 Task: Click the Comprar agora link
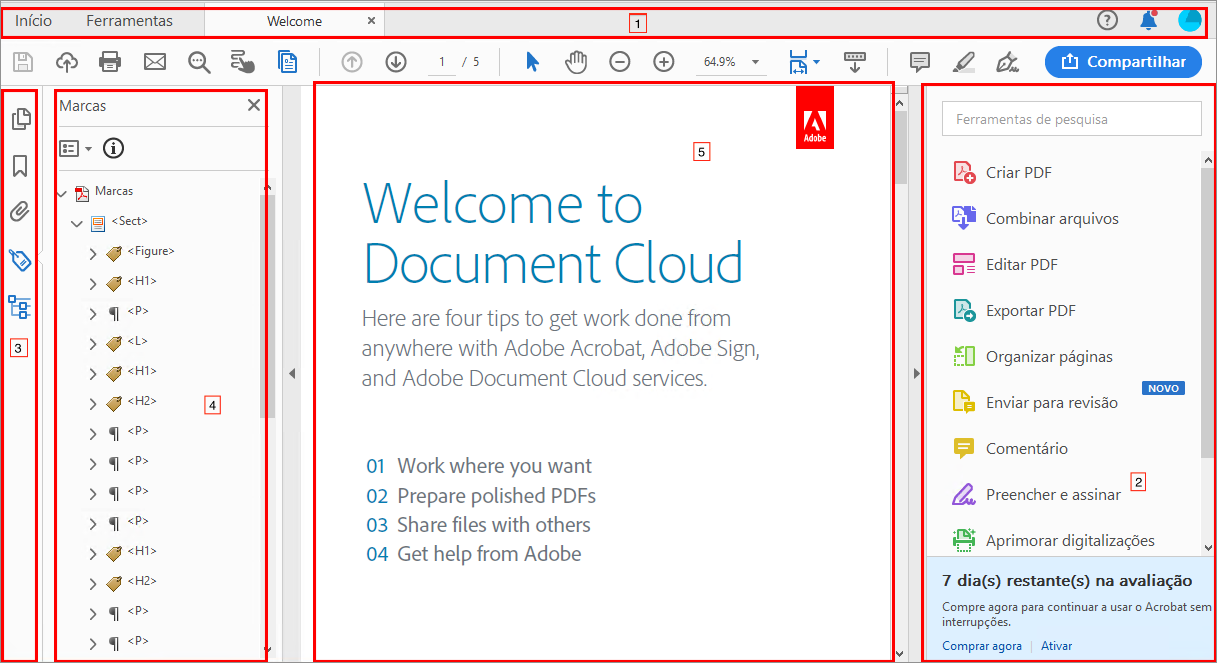click(x=982, y=646)
